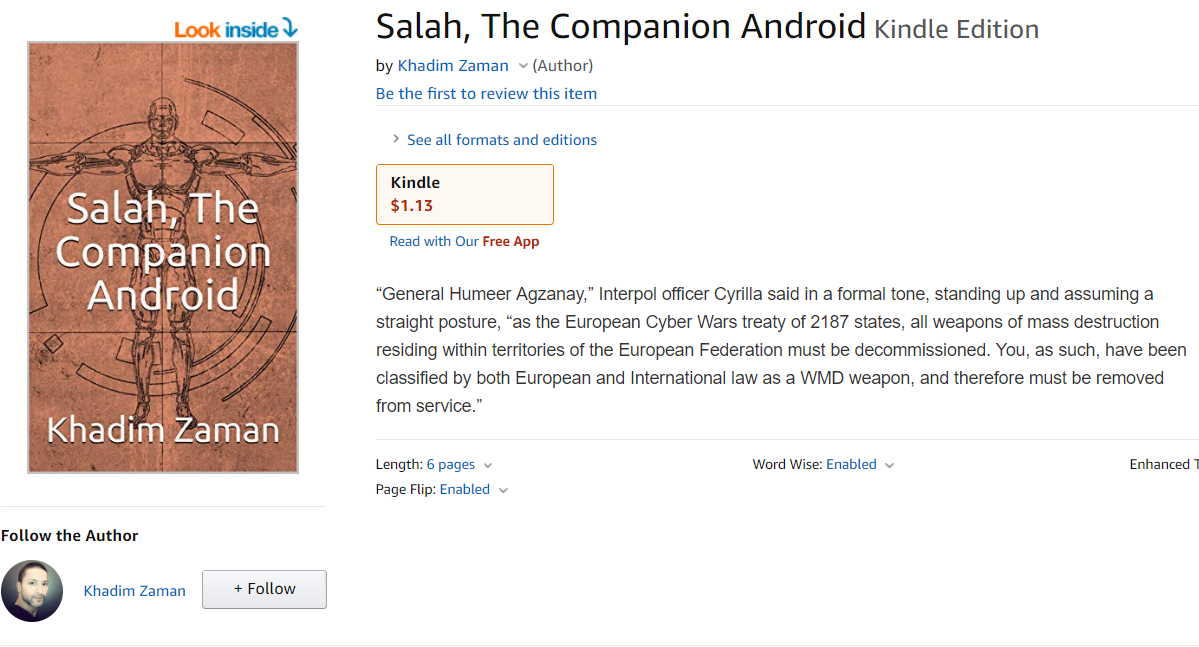Open the dropdown arrow beside author Khadim Zaman

pos(524,66)
